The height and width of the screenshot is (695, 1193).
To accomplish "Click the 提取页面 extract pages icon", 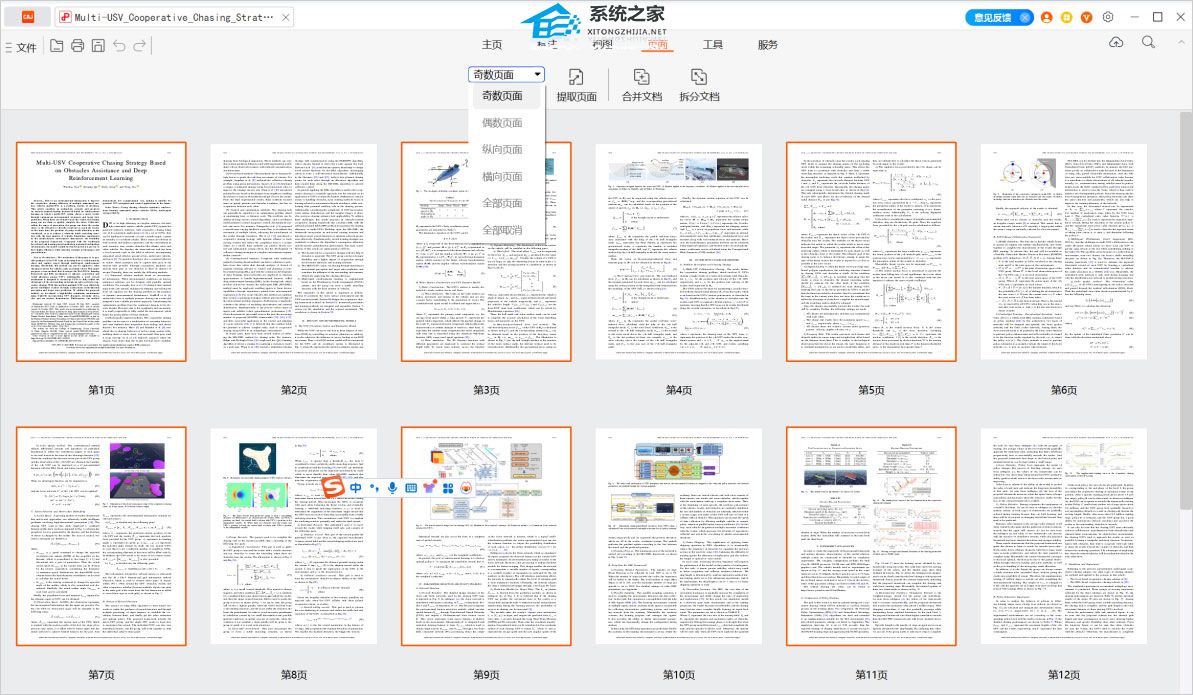I will (576, 77).
